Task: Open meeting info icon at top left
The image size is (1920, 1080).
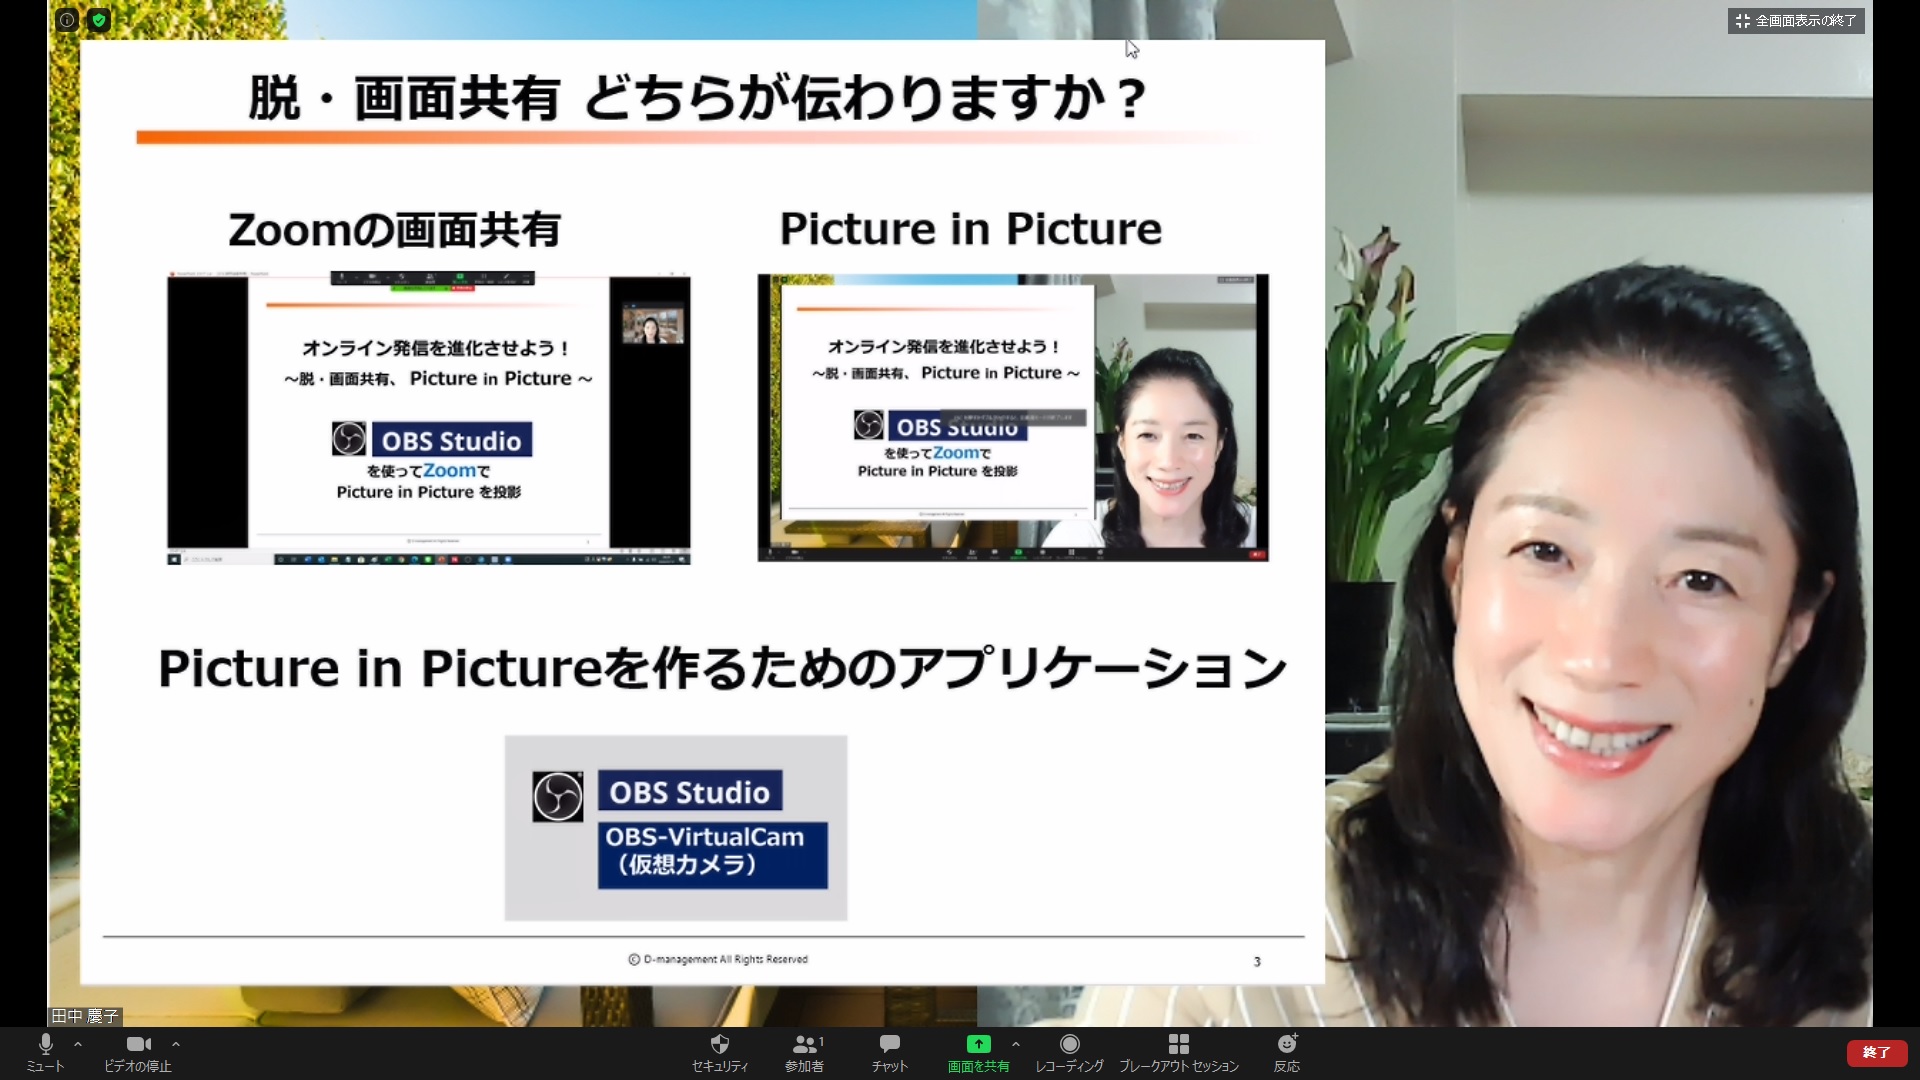Action: coord(67,20)
